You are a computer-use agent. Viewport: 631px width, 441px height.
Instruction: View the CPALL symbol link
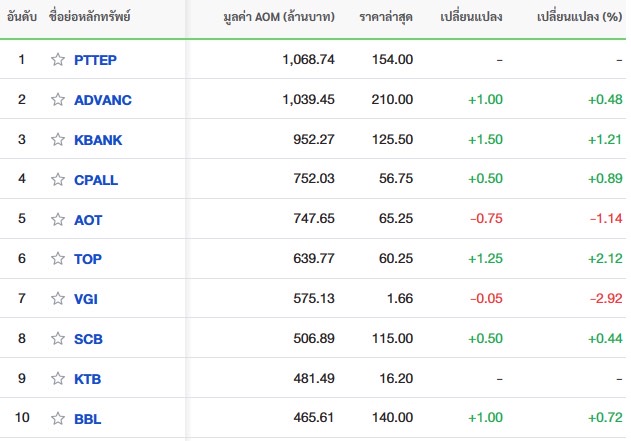(x=96, y=180)
